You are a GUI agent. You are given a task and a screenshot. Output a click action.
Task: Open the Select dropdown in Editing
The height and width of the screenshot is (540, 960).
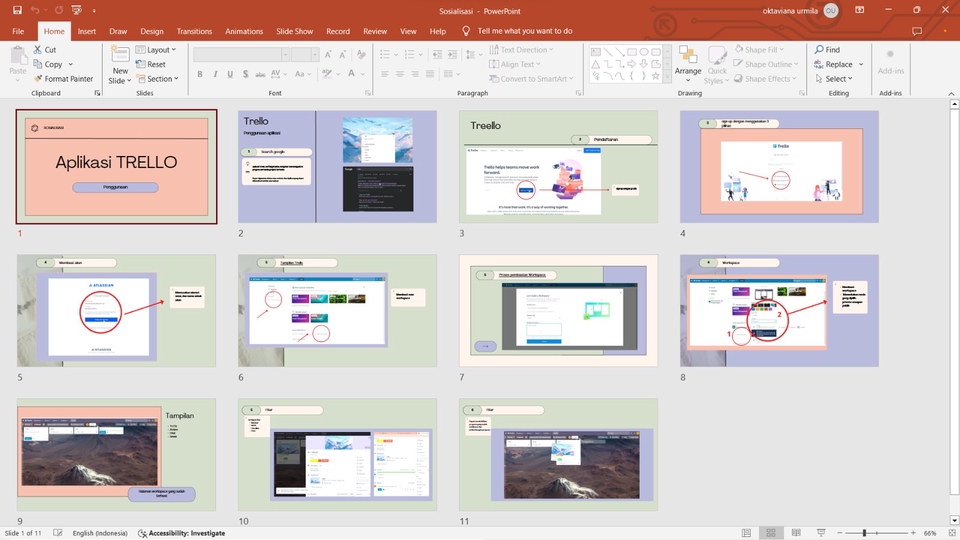[833, 78]
